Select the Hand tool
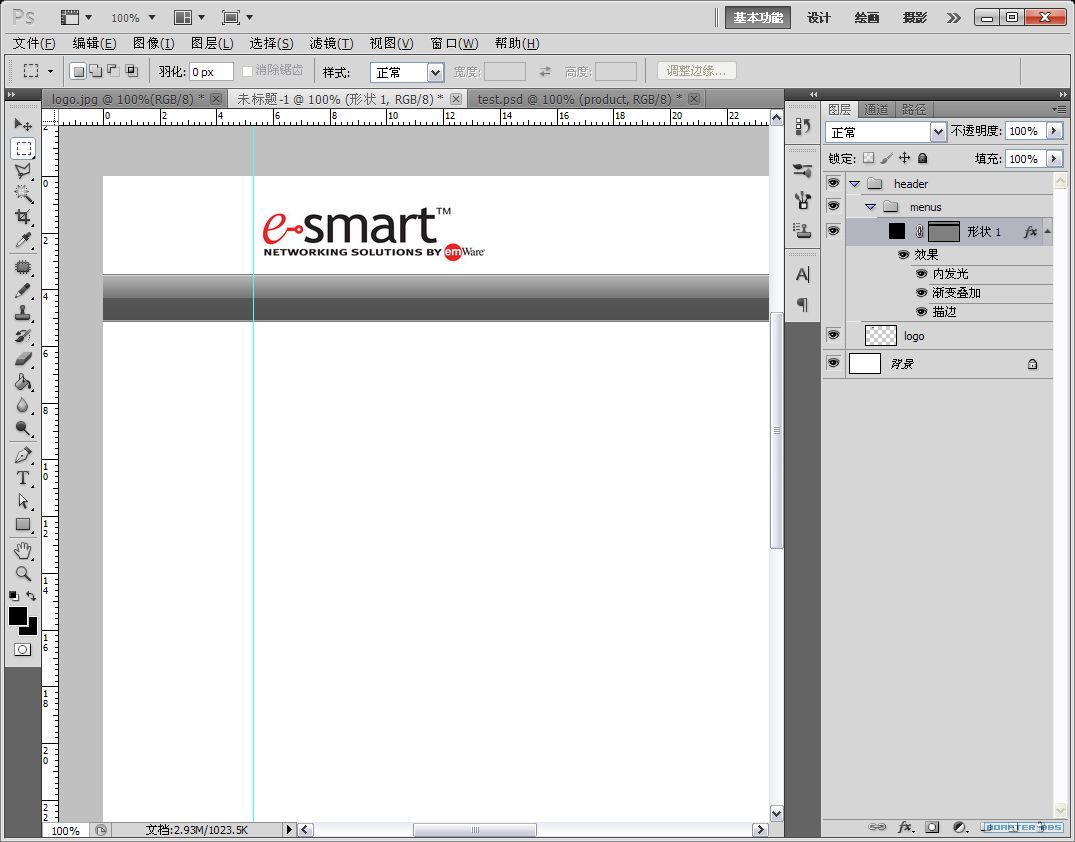The width and height of the screenshot is (1075, 842). point(23,551)
